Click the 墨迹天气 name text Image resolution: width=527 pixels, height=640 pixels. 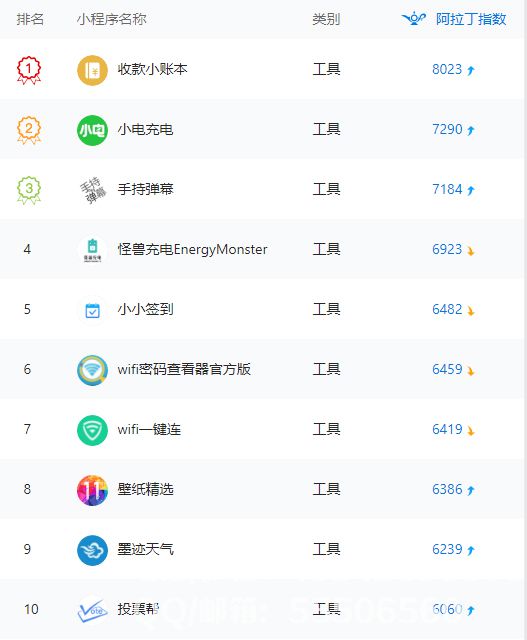click(145, 549)
